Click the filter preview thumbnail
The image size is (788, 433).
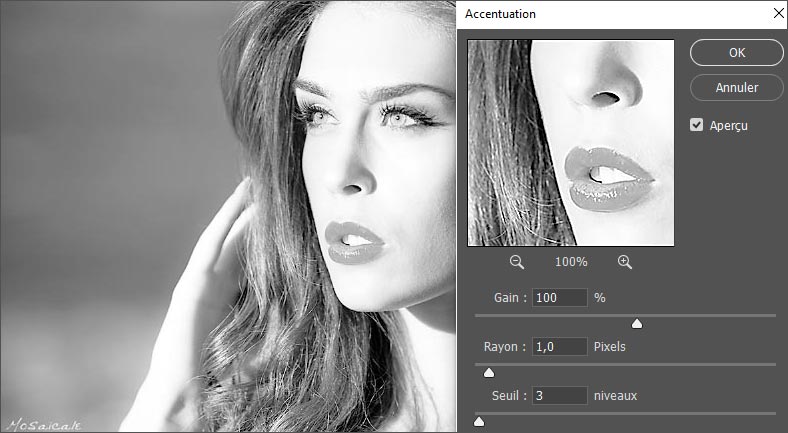pos(571,143)
